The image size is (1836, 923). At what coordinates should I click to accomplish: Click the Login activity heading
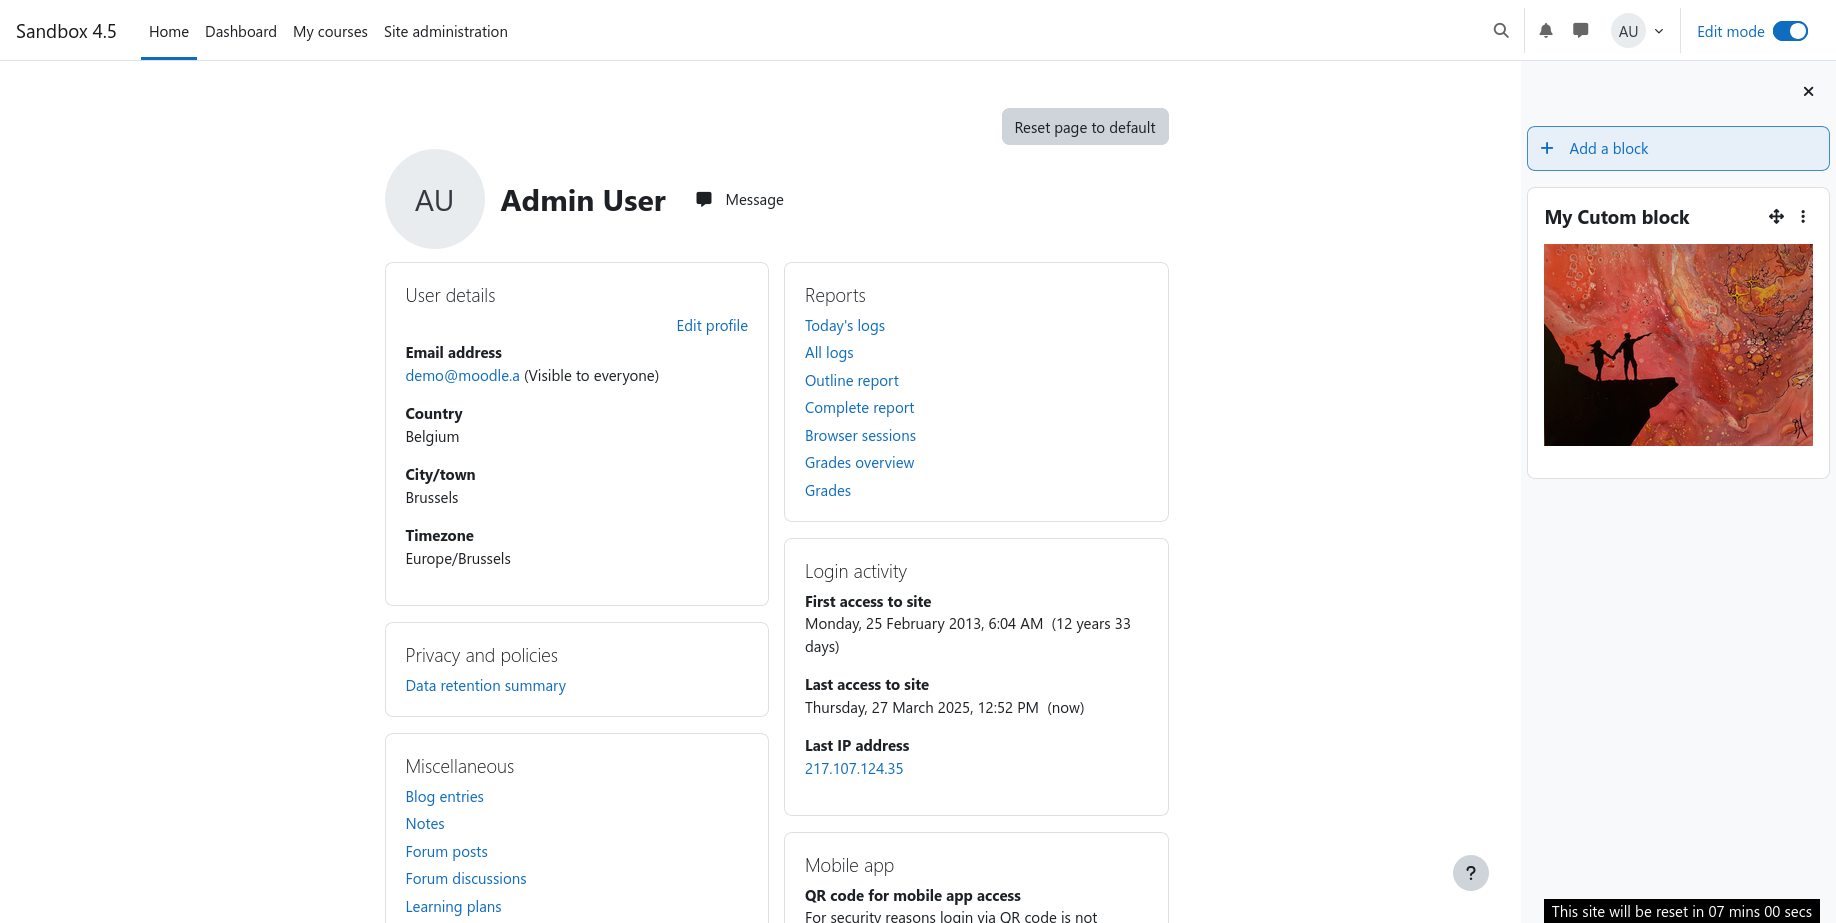pyautogui.click(x=856, y=571)
